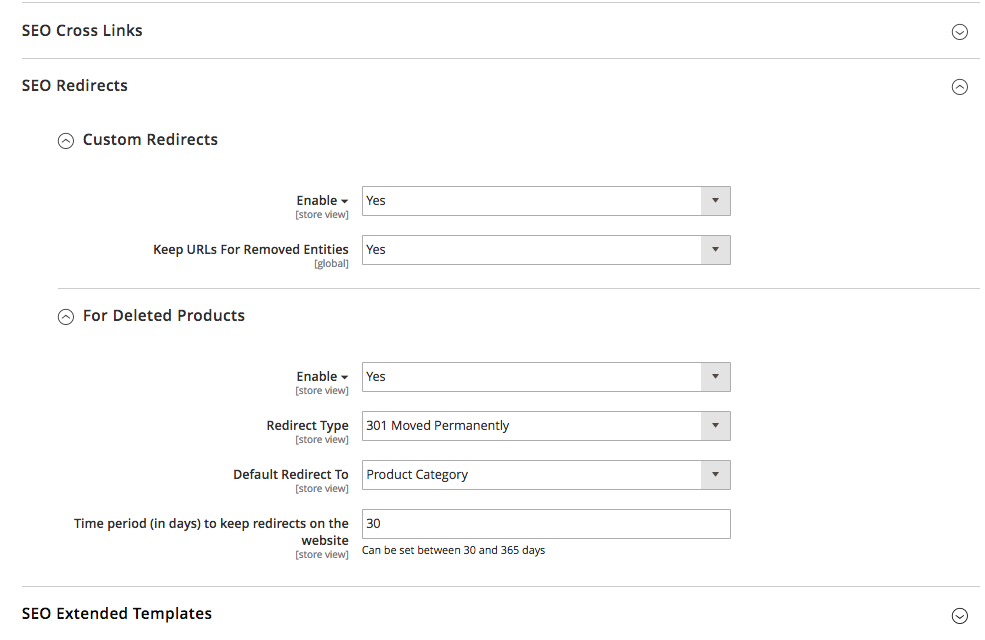Click Enable label arrow under Custom Redirects
985x640 pixels.
pos(344,202)
